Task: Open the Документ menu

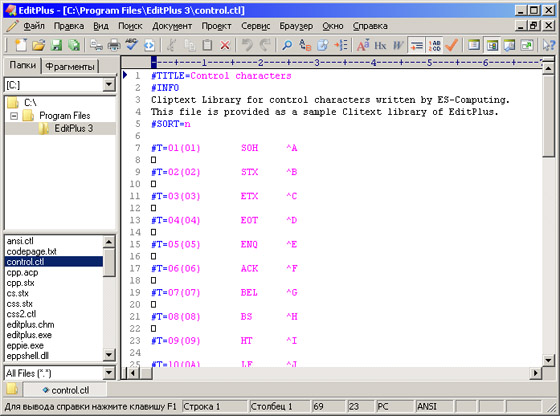Action: (172, 26)
